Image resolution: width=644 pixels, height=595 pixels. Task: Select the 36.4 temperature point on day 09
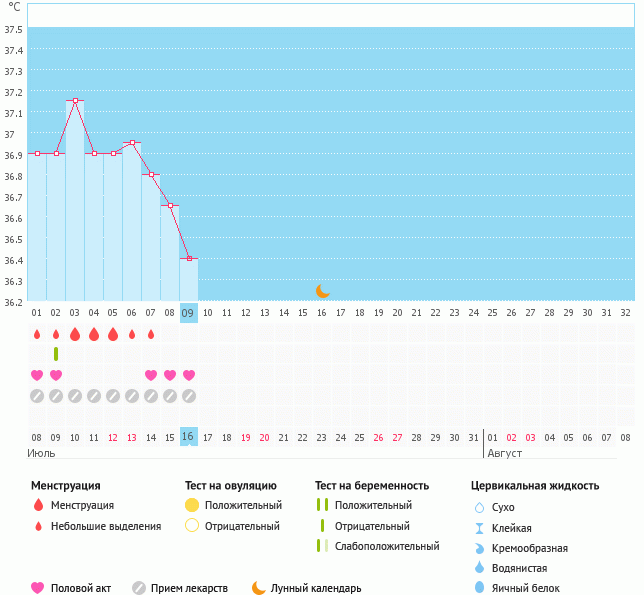(188, 258)
